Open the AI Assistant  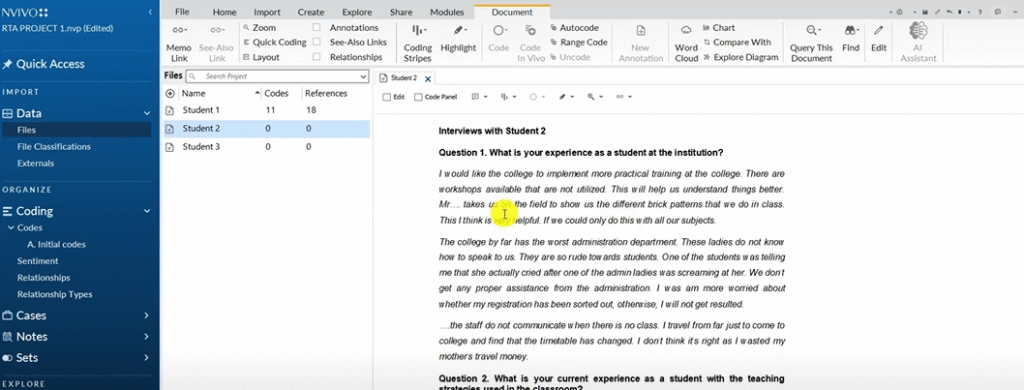coord(919,43)
